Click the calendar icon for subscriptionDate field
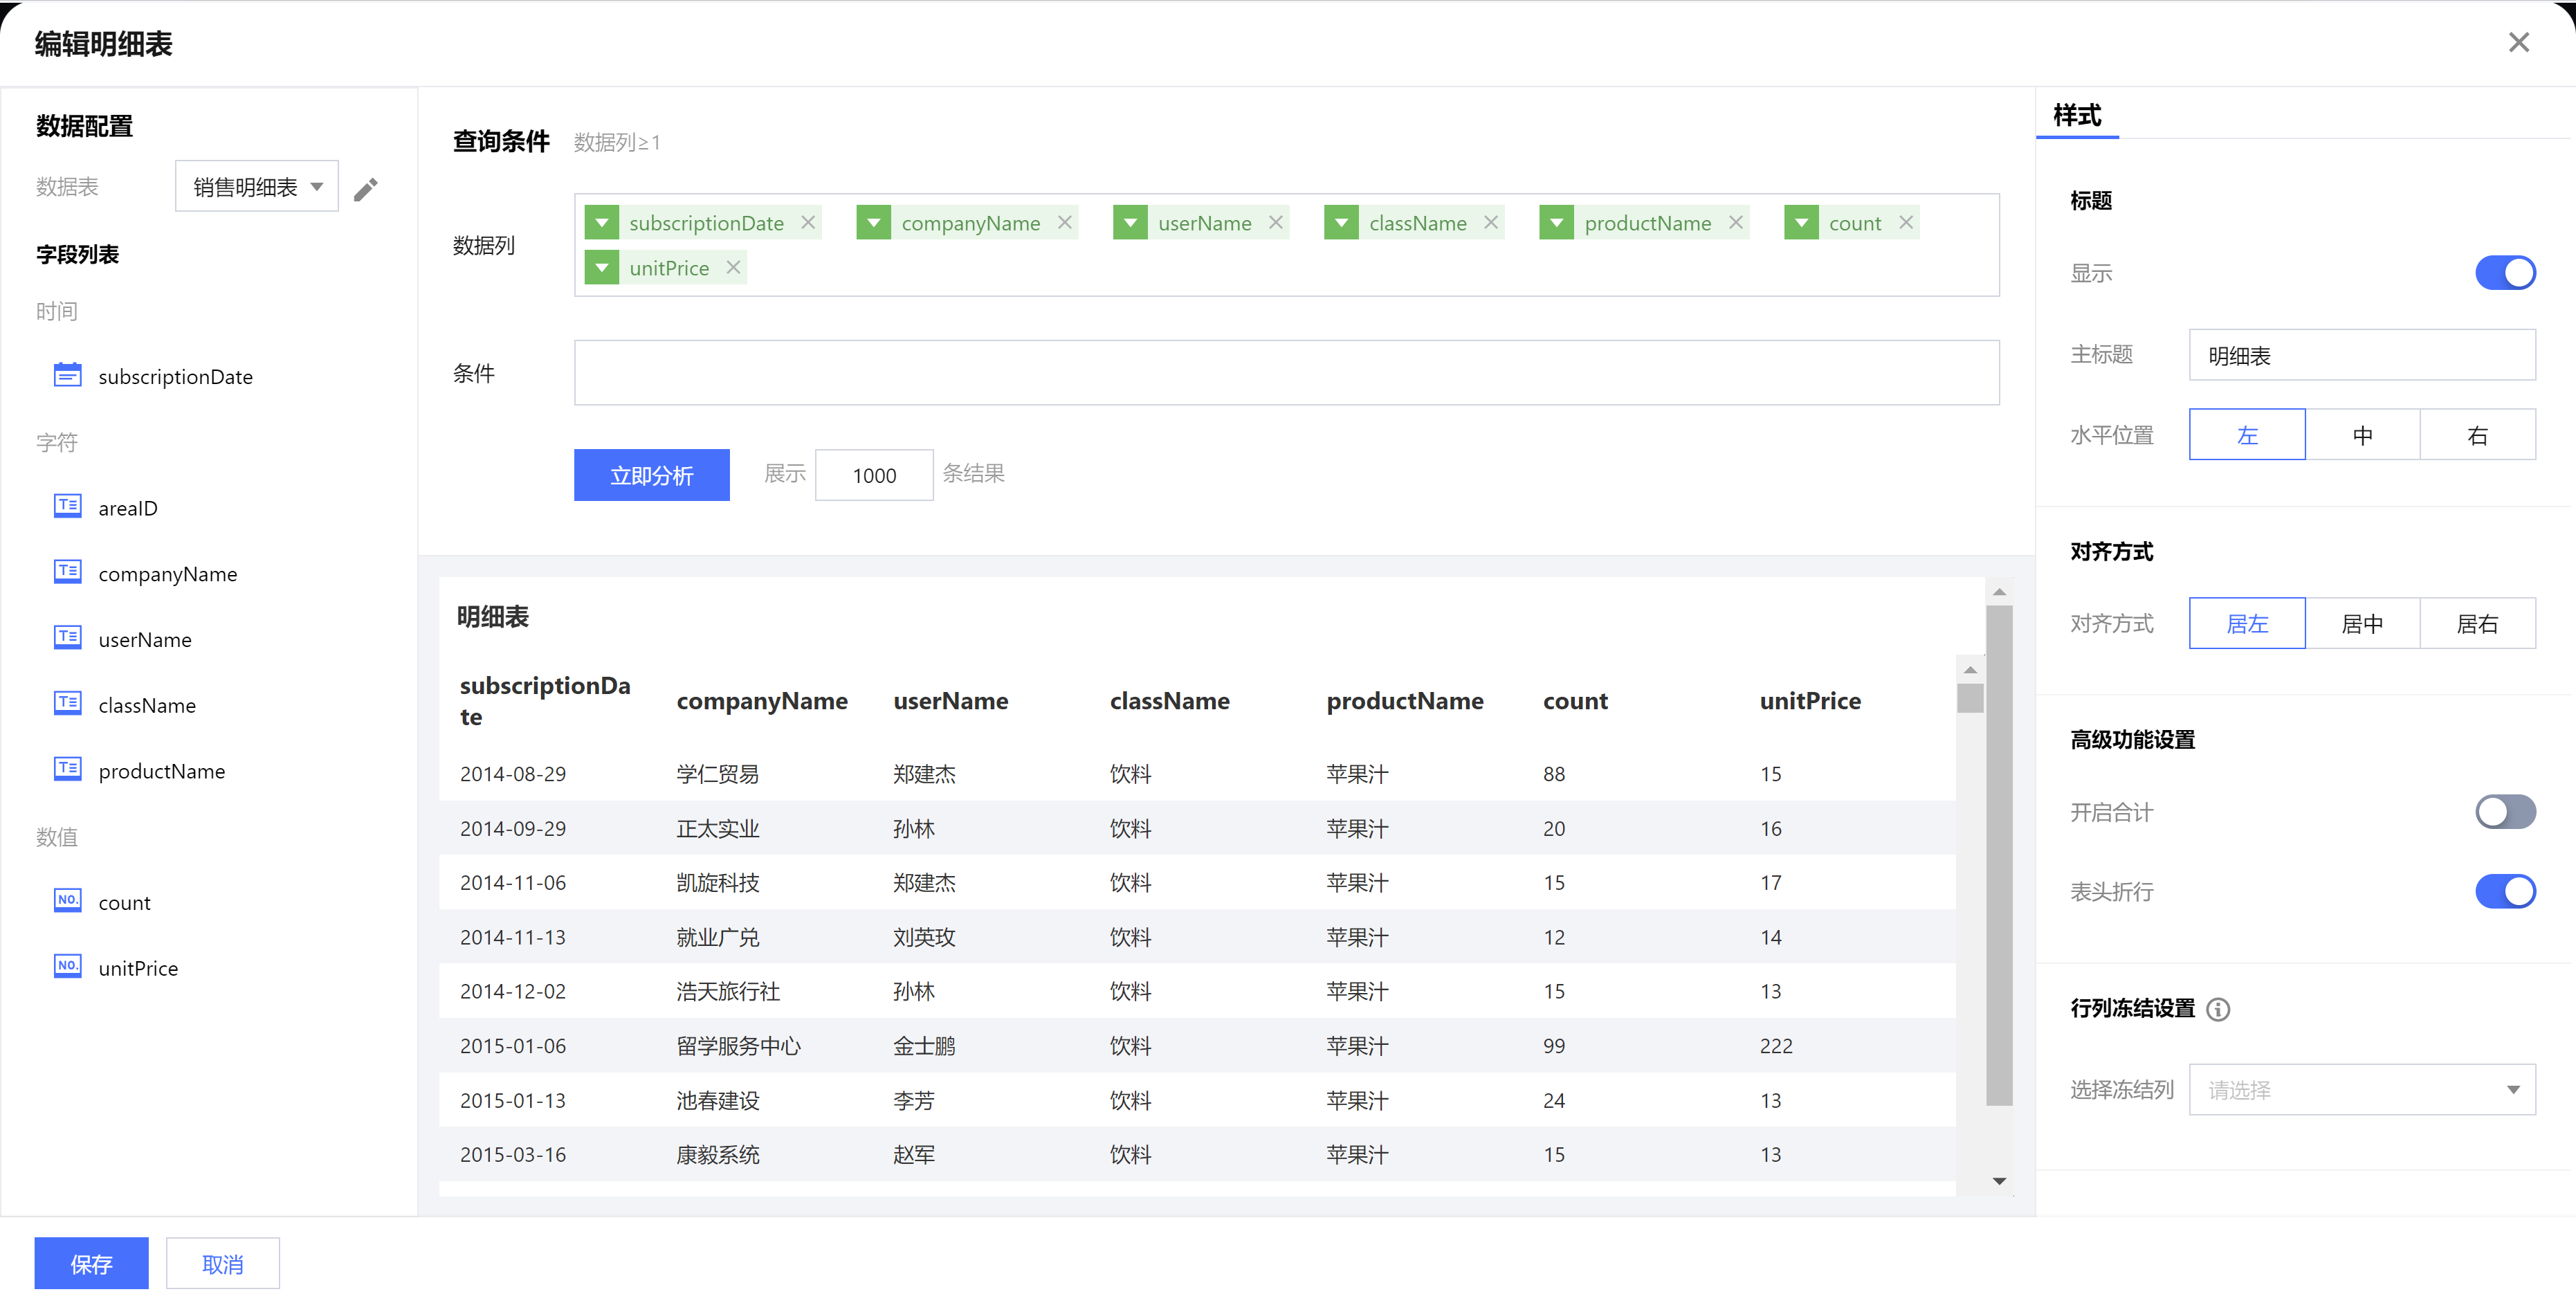Viewport: 2576px width, 1303px height. pyautogui.click(x=67, y=376)
